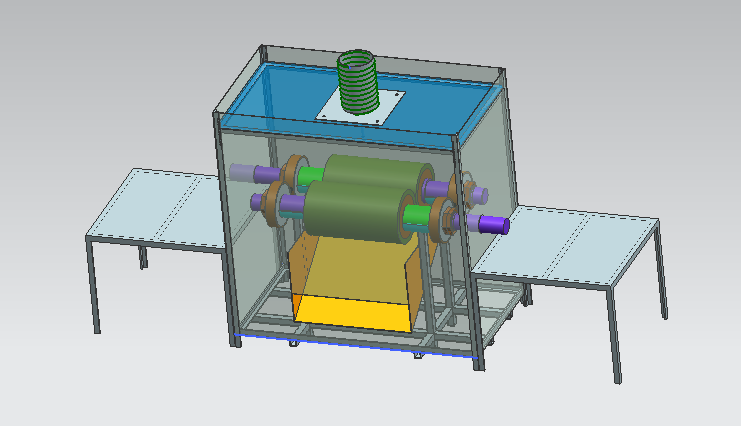Select the purple shaft end at far left
Image resolution: width=741 pixels, height=426 pixels.
241,171
